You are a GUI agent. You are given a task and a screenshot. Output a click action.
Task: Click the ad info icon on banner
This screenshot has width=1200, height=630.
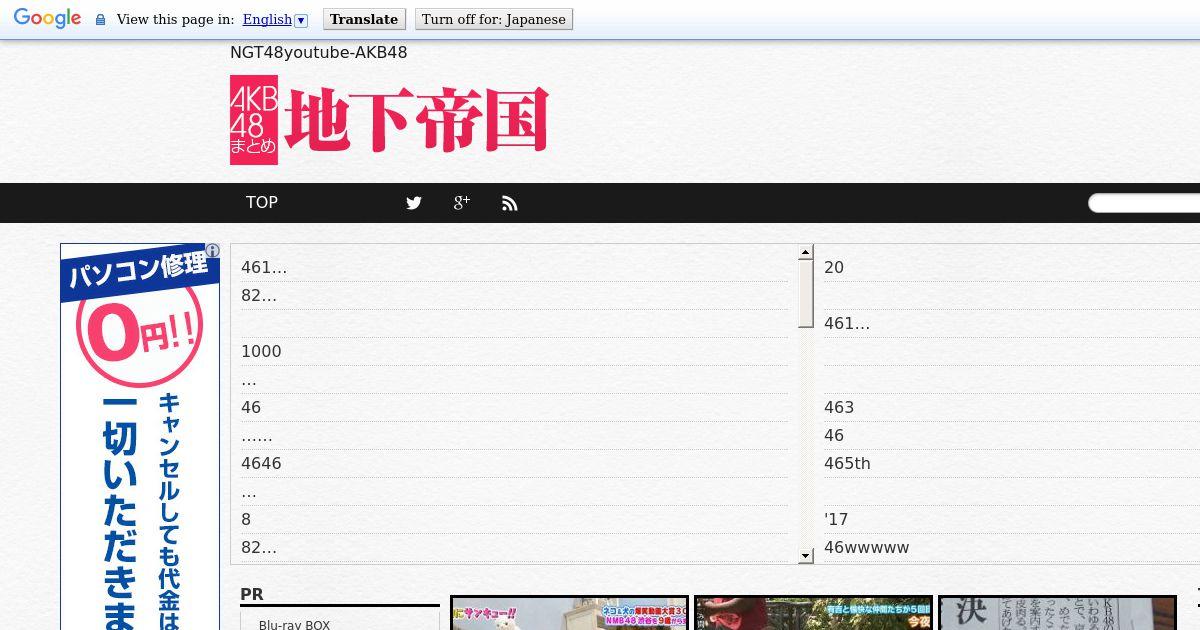212,251
